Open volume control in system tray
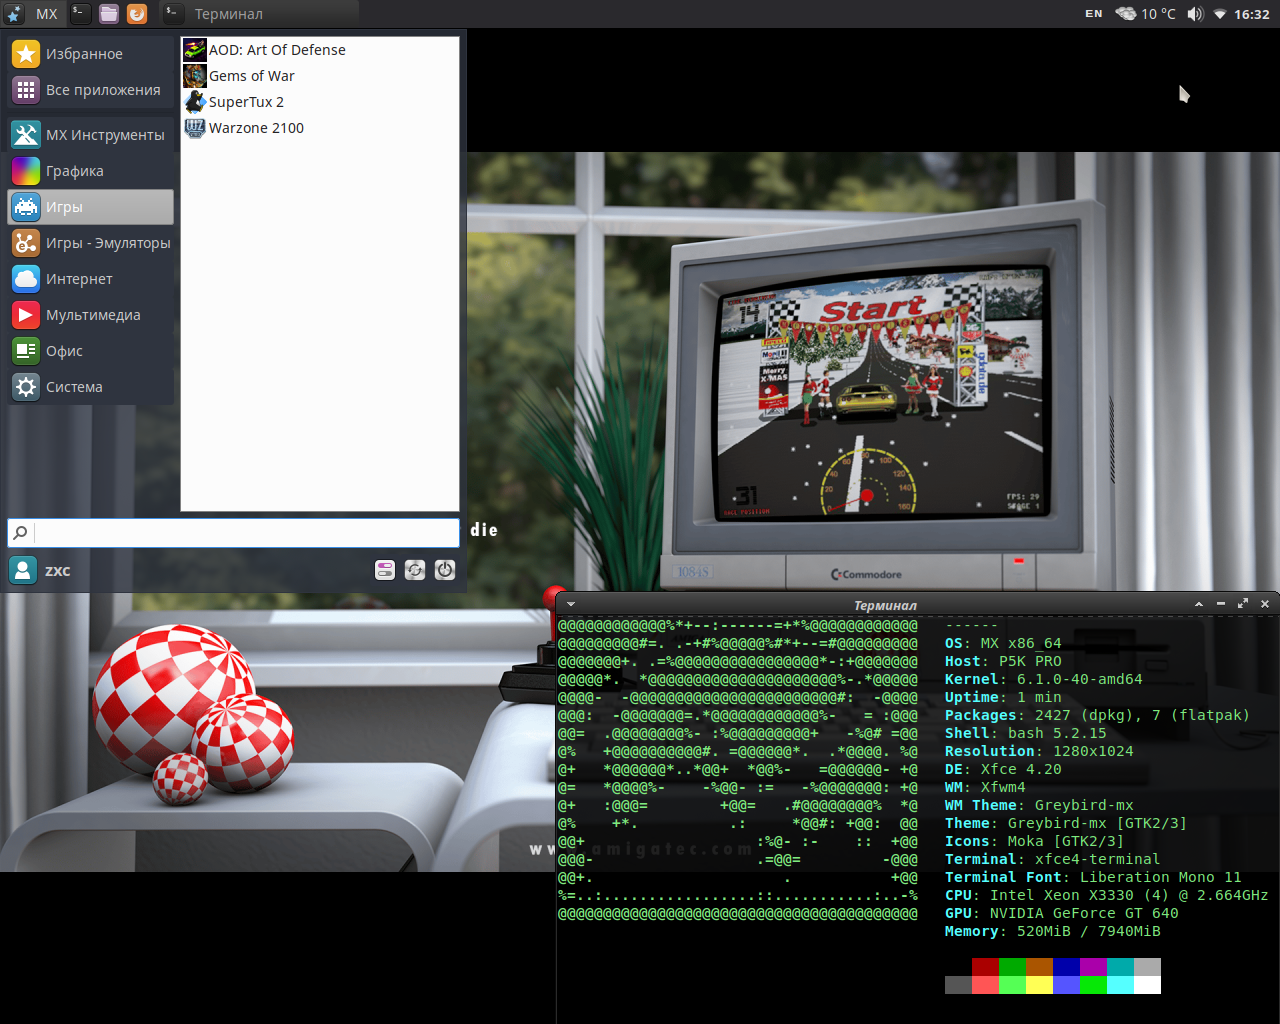The width and height of the screenshot is (1280, 1024). [x=1195, y=14]
